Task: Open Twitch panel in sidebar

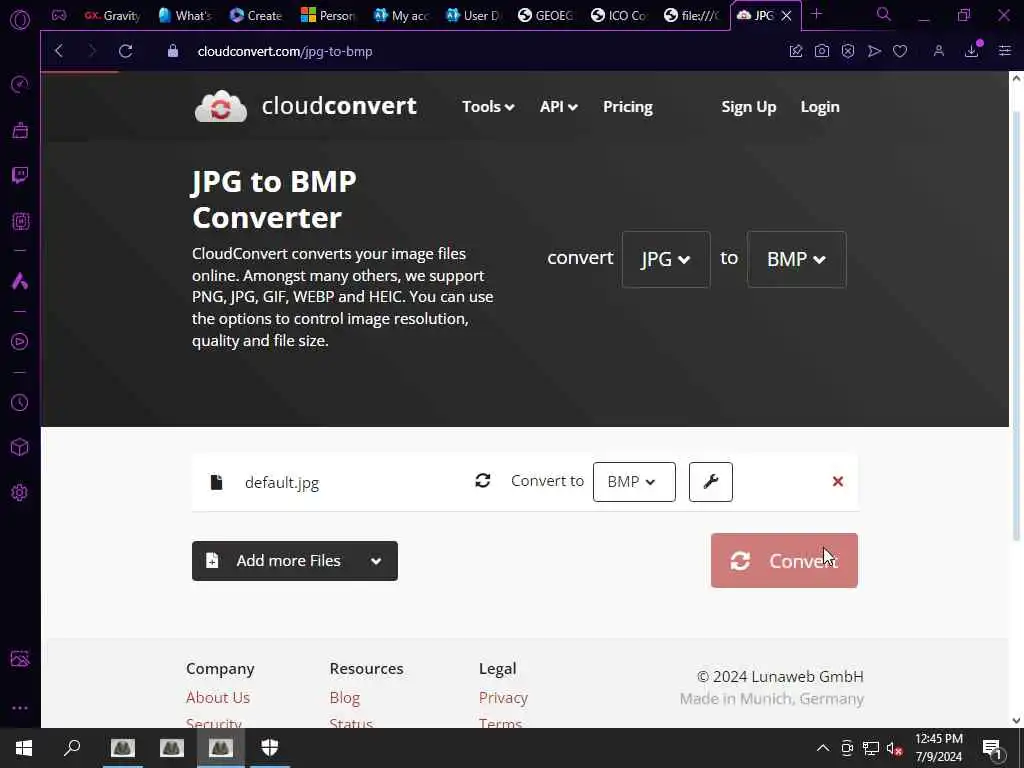Action: [20, 175]
